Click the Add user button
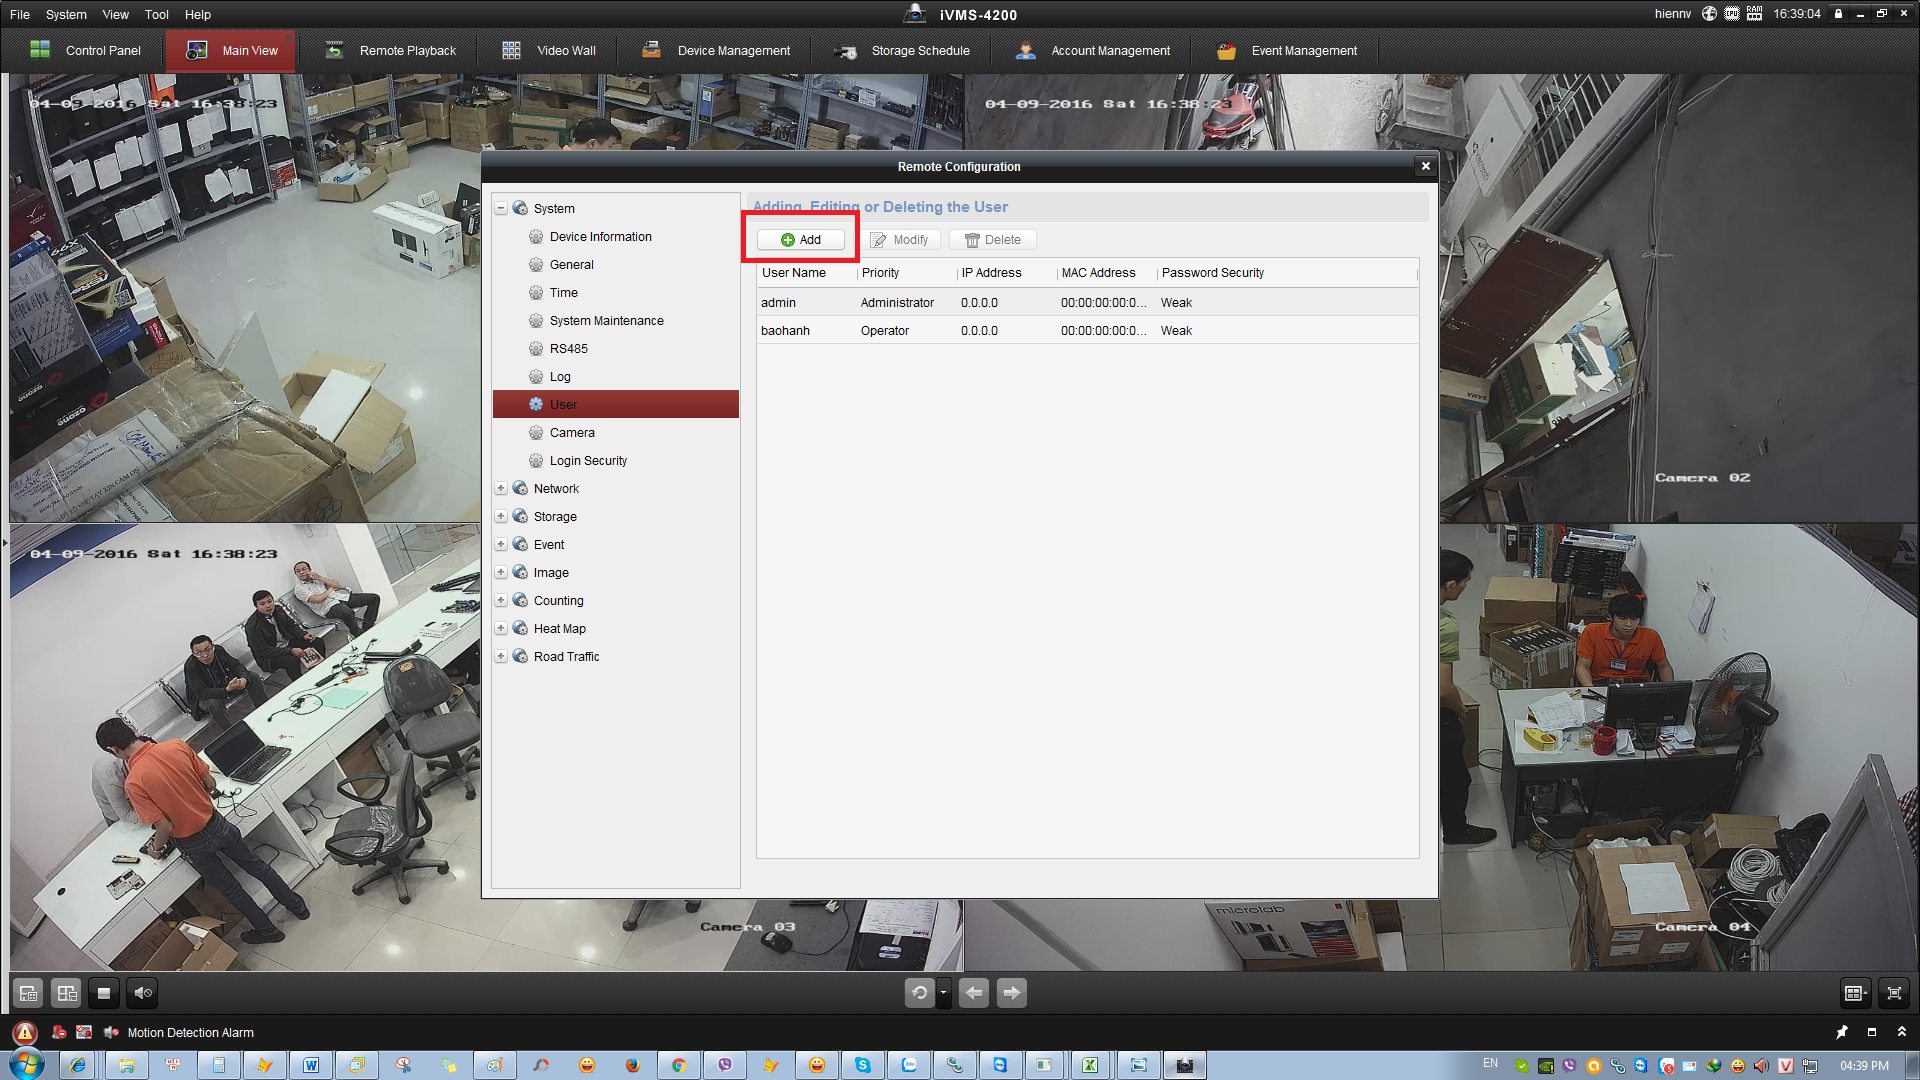The width and height of the screenshot is (1920, 1080). [x=800, y=240]
